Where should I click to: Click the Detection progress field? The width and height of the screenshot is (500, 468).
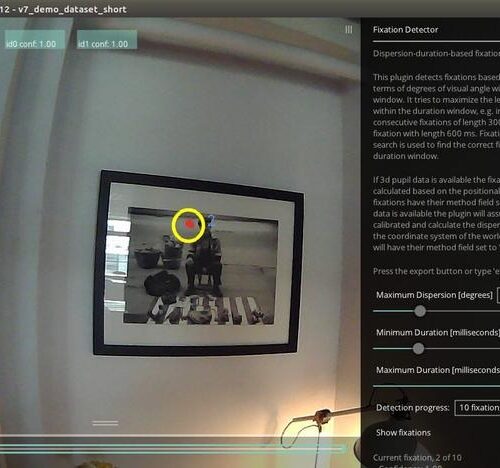tap(477, 408)
